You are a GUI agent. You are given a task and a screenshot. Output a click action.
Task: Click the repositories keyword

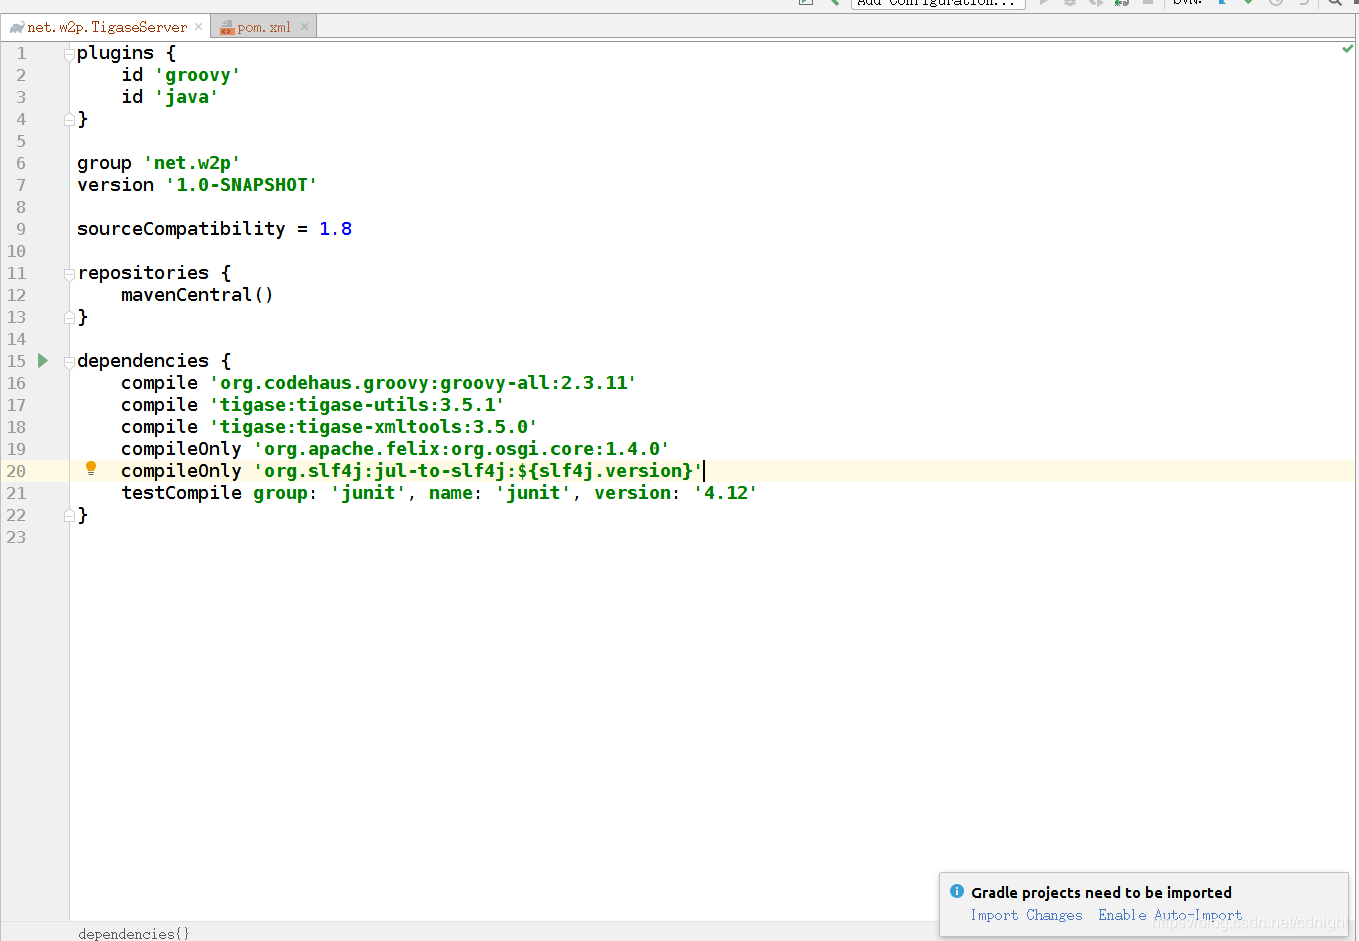[143, 273]
